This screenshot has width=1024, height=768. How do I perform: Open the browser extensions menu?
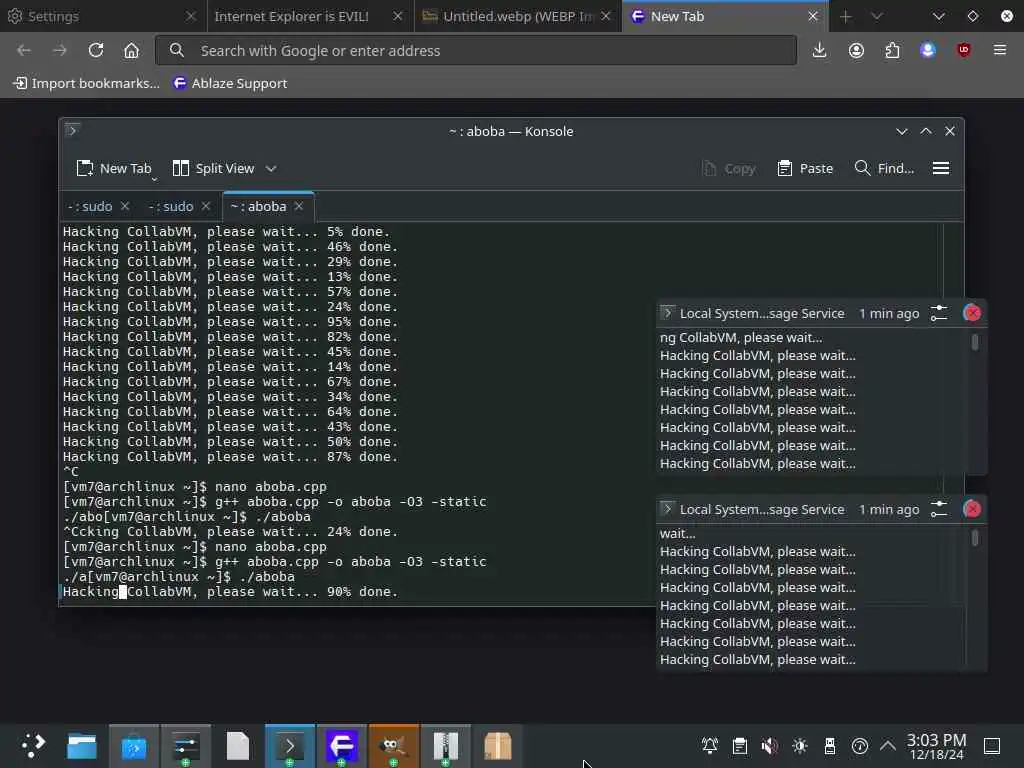[x=892, y=50]
